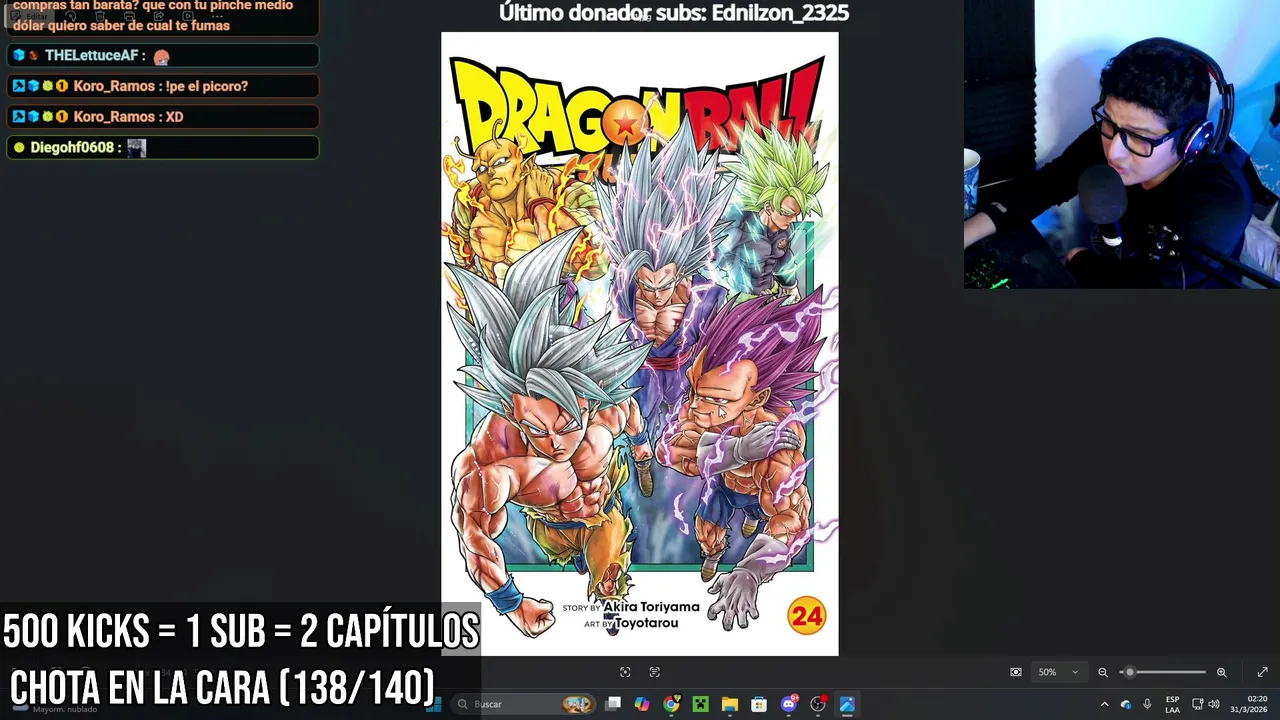Open Discord from the taskbar

(789, 704)
